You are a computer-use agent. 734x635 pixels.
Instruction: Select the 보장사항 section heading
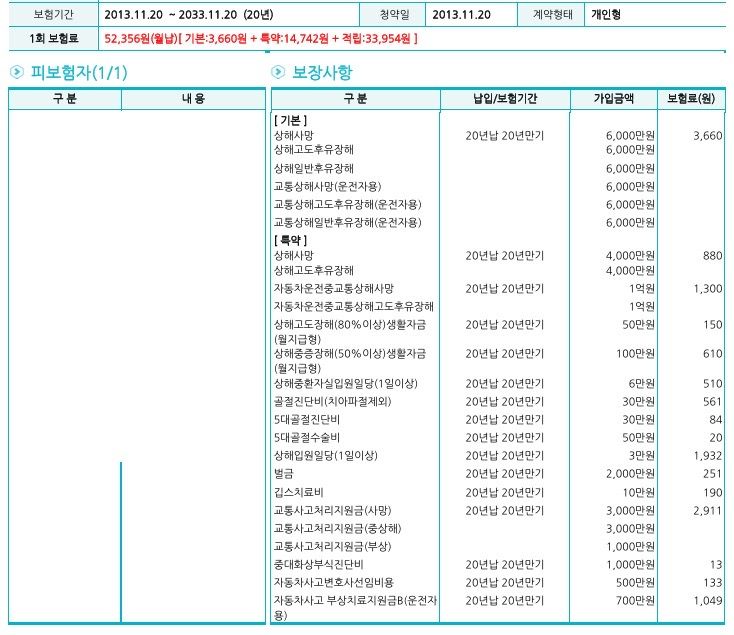click(x=322, y=72)
